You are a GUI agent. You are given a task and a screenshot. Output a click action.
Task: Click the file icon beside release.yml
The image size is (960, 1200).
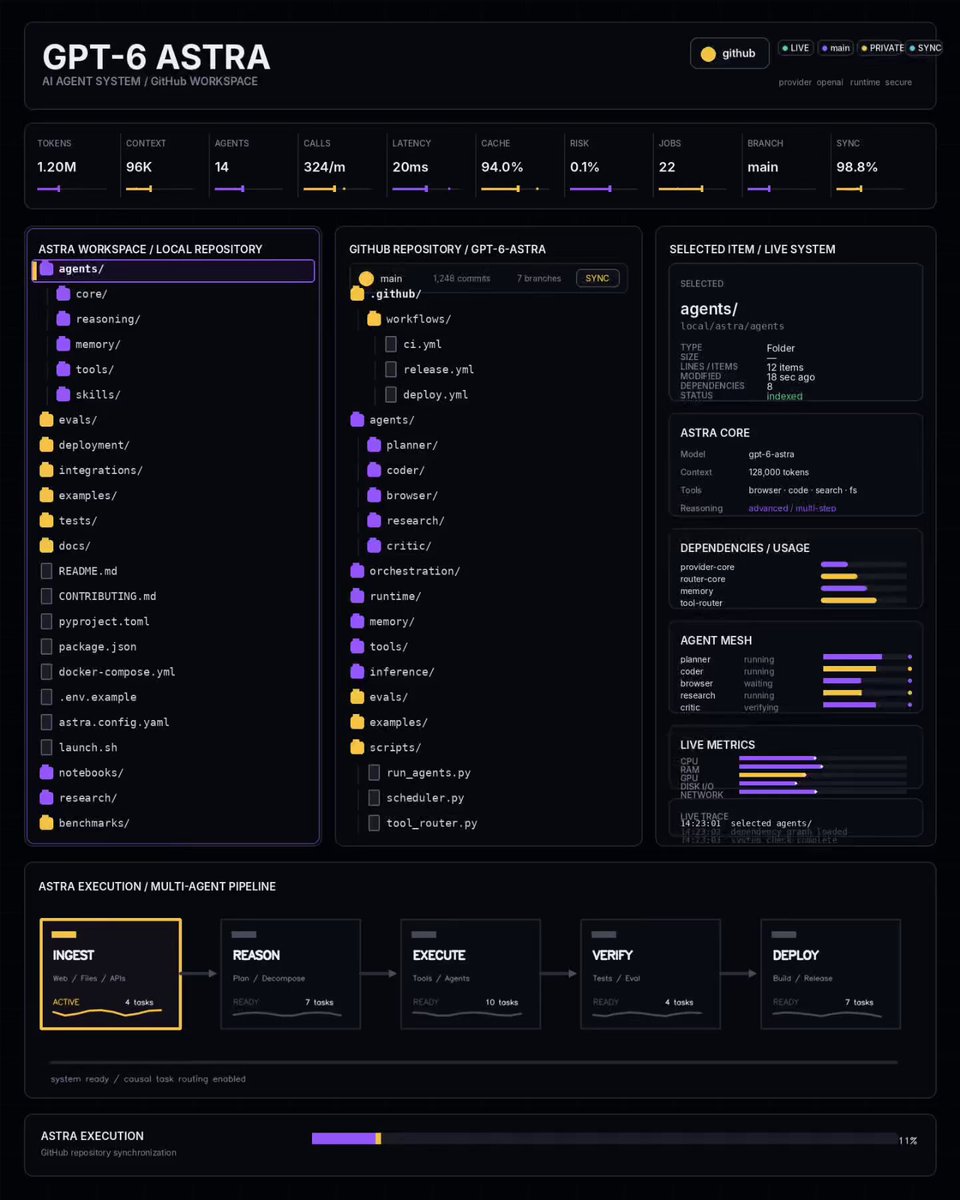point(391,369)
